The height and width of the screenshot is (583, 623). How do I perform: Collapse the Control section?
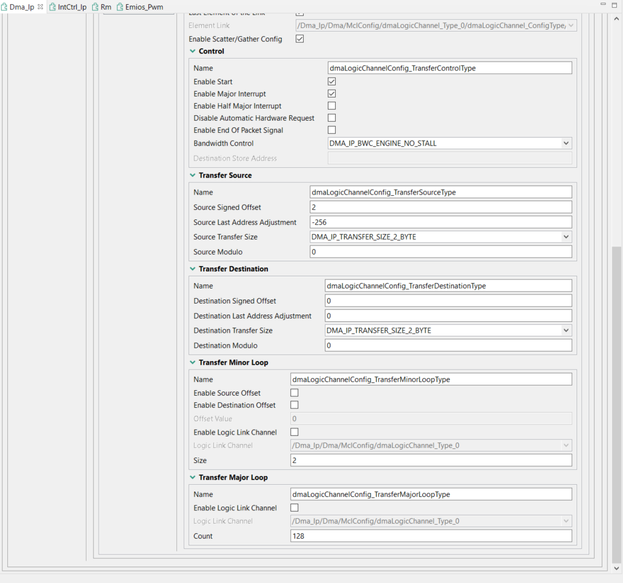[193, 51]
